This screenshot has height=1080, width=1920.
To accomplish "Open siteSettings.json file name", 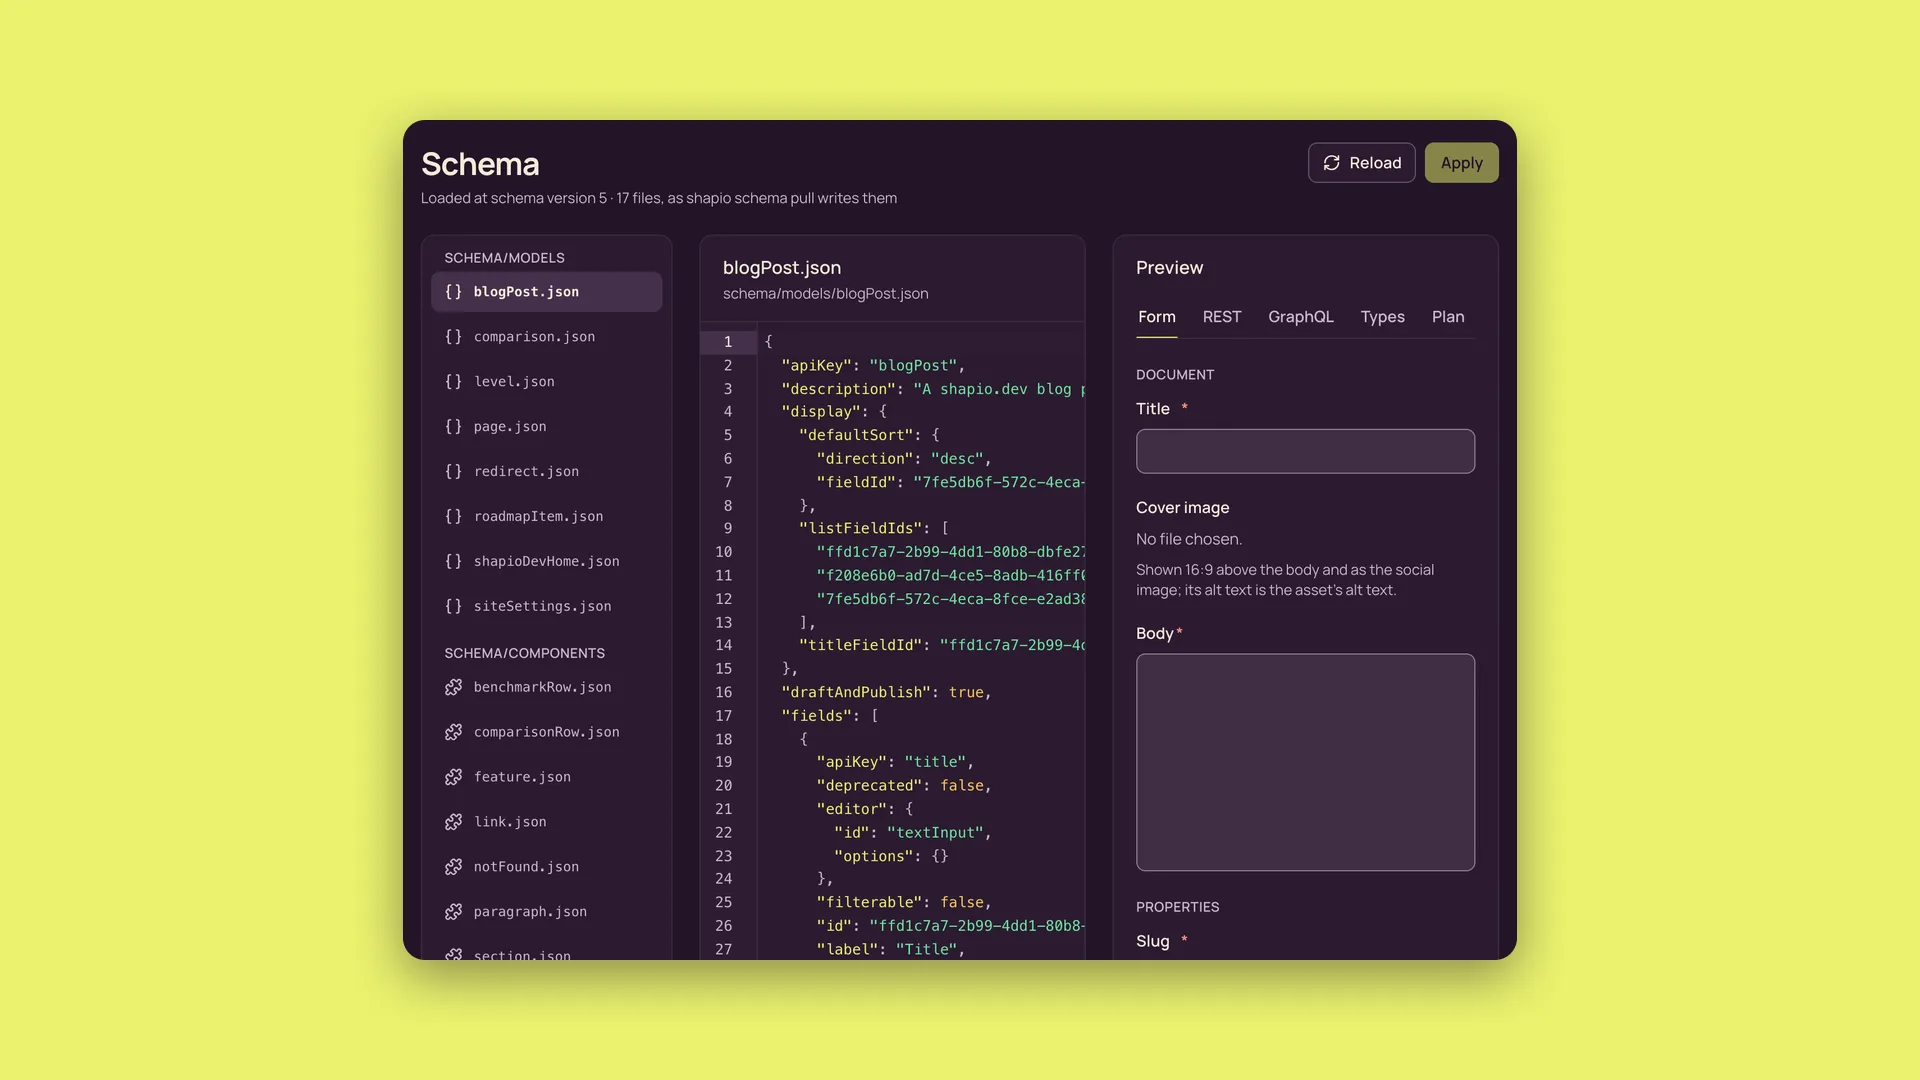I will tap(542, 607).
